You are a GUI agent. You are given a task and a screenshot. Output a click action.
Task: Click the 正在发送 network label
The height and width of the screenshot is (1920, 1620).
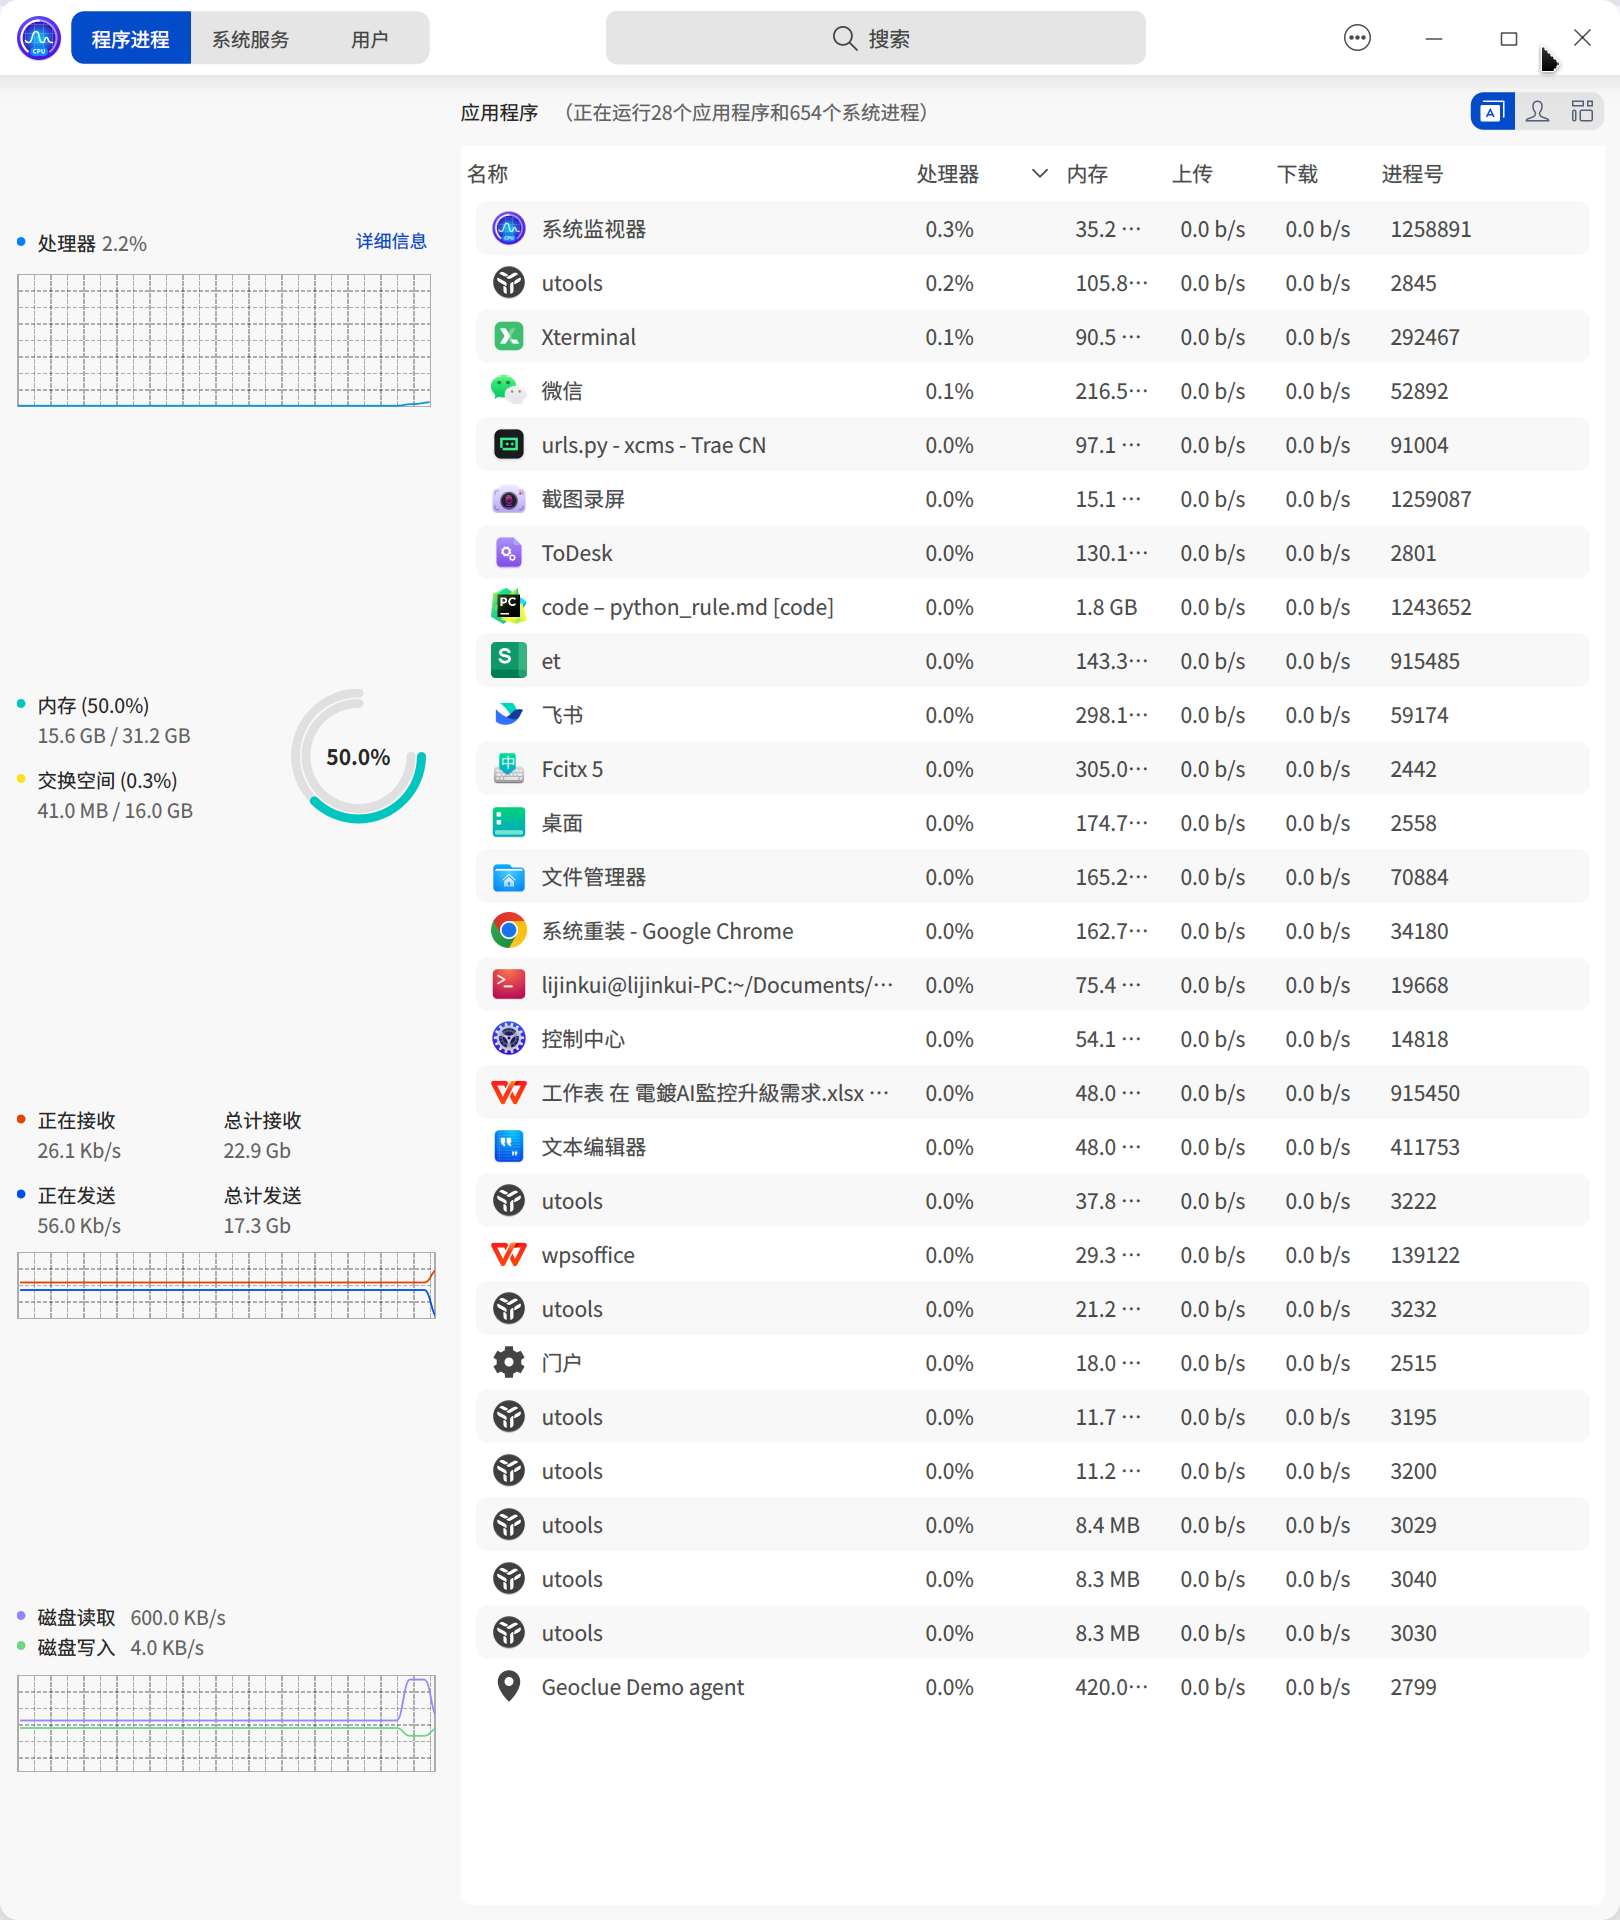pos(76,1196)
